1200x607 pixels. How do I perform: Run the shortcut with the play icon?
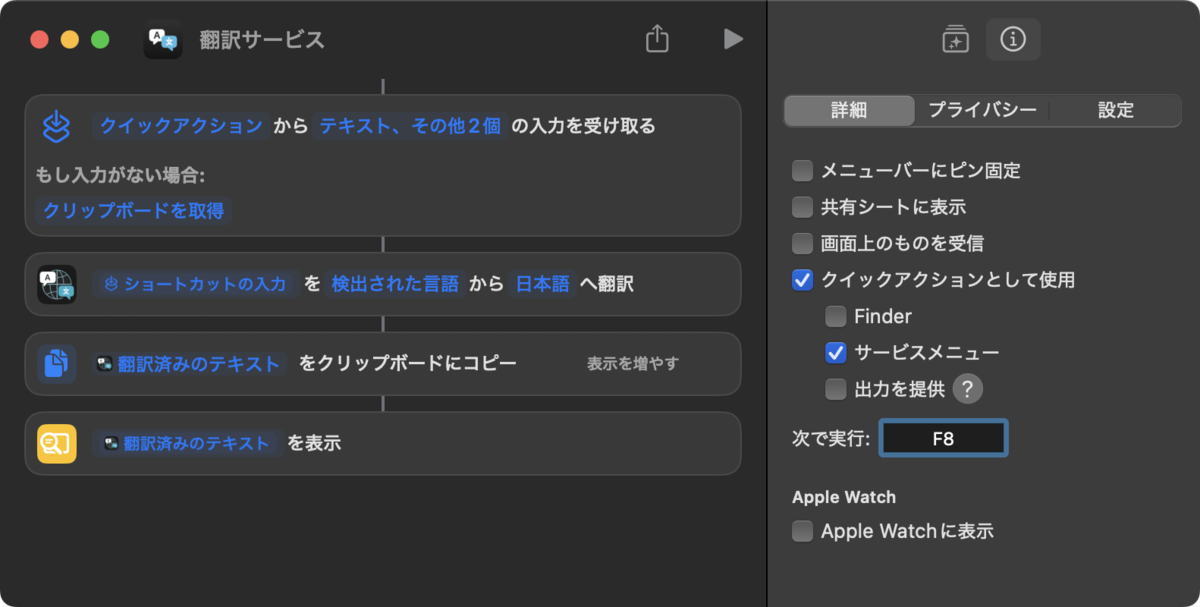pos(733,39)
